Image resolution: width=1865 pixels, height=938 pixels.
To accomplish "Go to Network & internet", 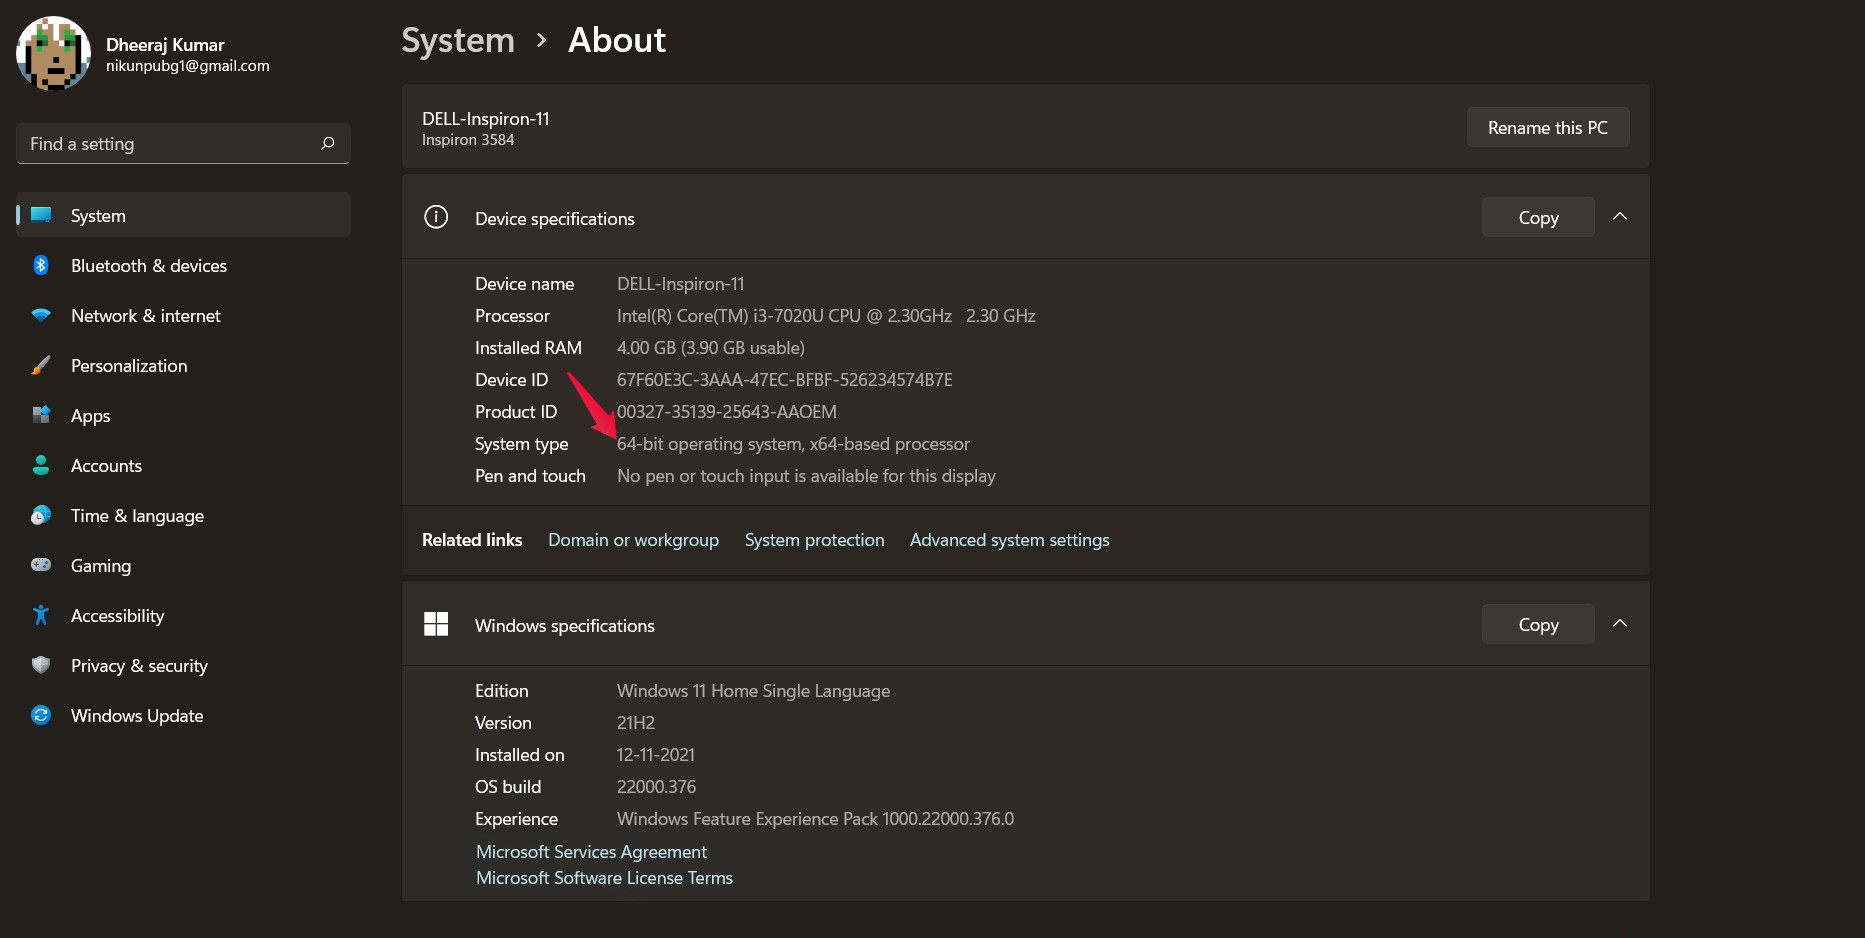I will click(183, 315).
